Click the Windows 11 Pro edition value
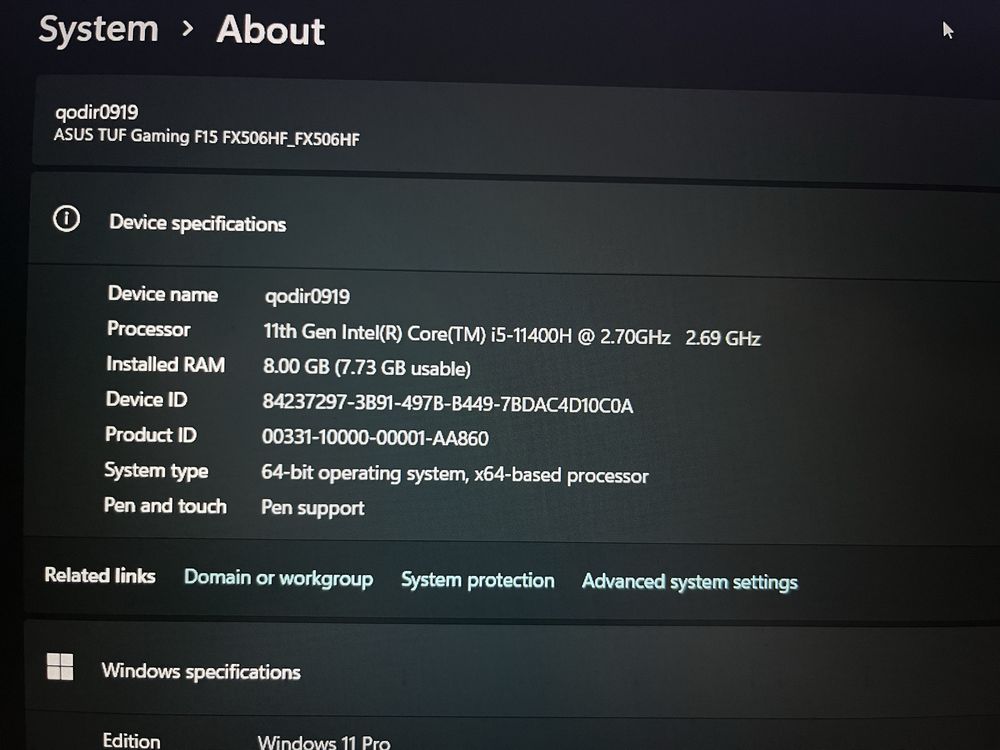The height and width of the screenshot is (750, 1000). 324,742
